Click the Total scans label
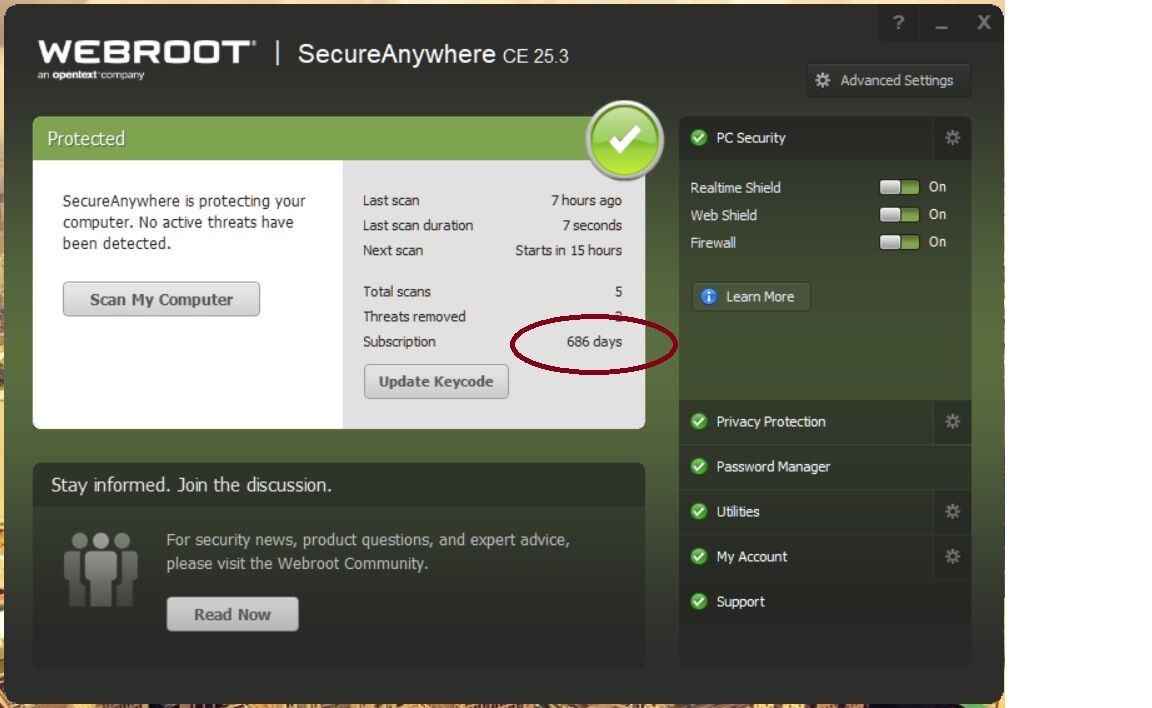The image size is (1152, 708). coord(397,292)
